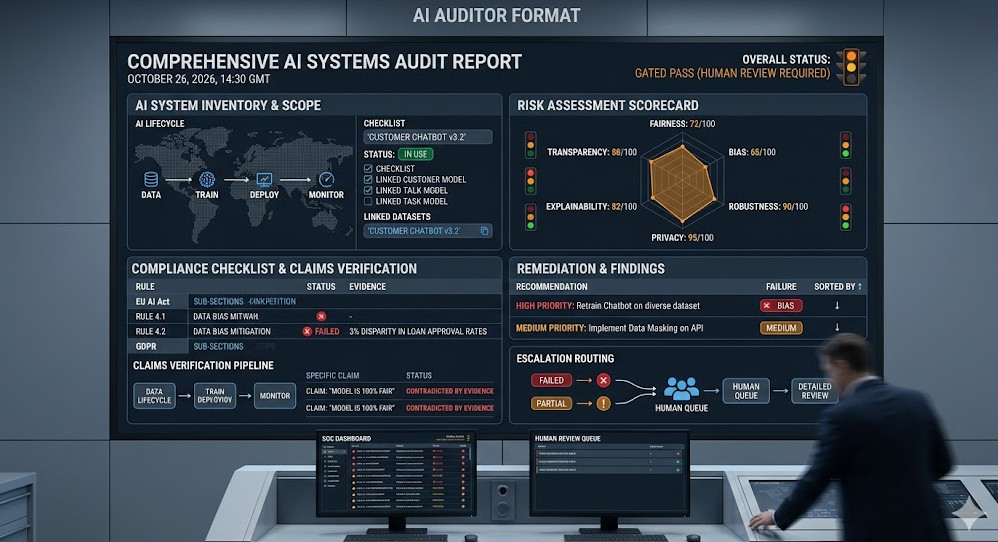This screenshot has height=542, width=998.
Task: Select the FAILED escalation badge
Action: coord(551,380)
